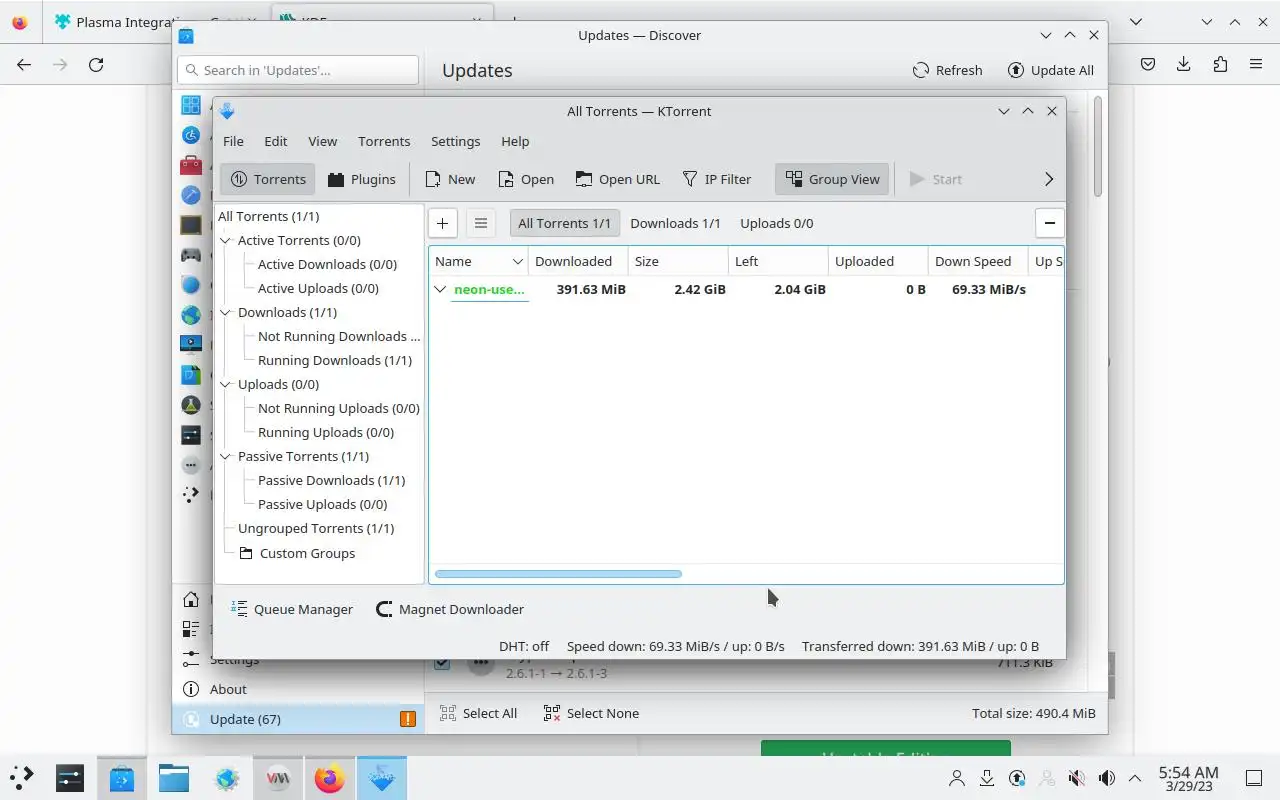This screenshot has width=1280, height=800.
Task: Open the Plugins activity
Action: point(361,179)
